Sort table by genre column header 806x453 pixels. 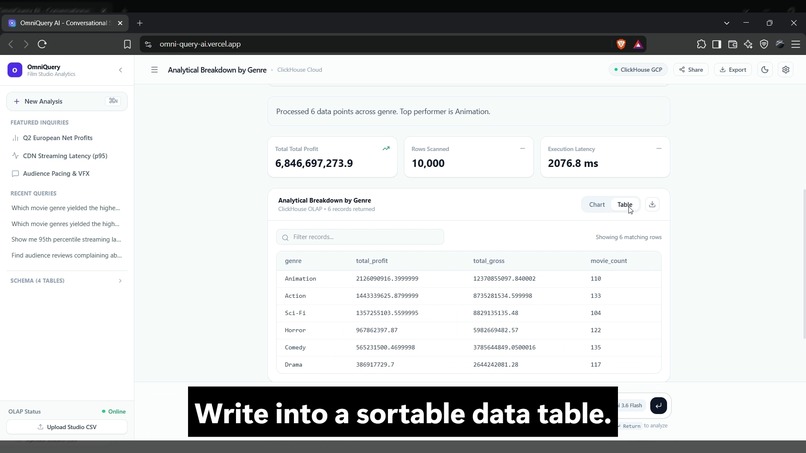(293, 261)
